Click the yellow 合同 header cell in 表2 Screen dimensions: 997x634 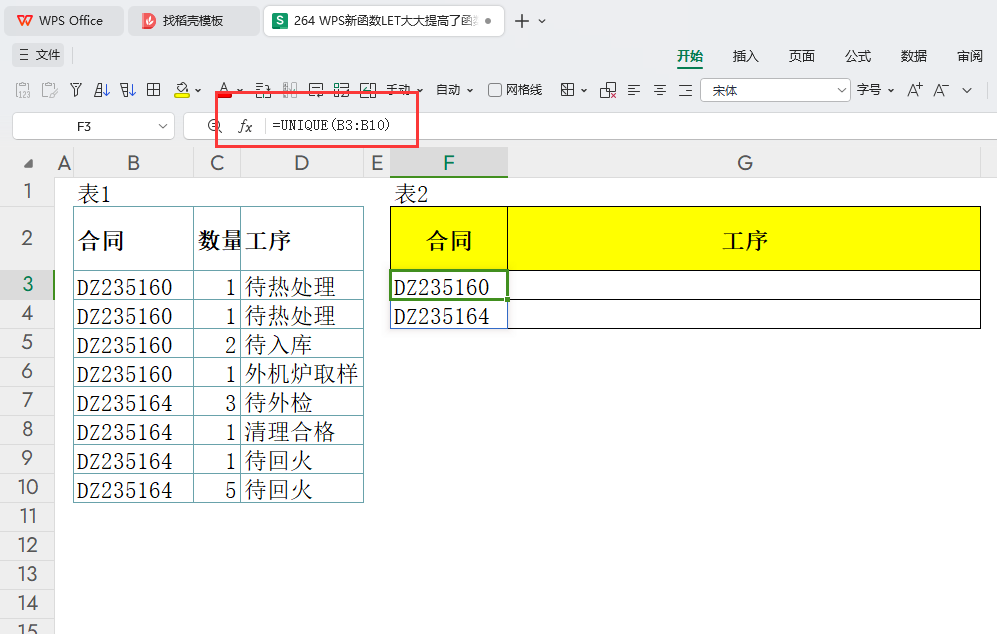449,239
